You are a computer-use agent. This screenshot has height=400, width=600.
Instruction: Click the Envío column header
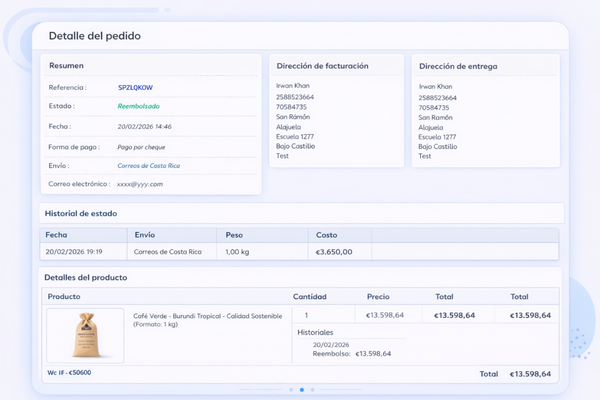[x=145, y=235]
